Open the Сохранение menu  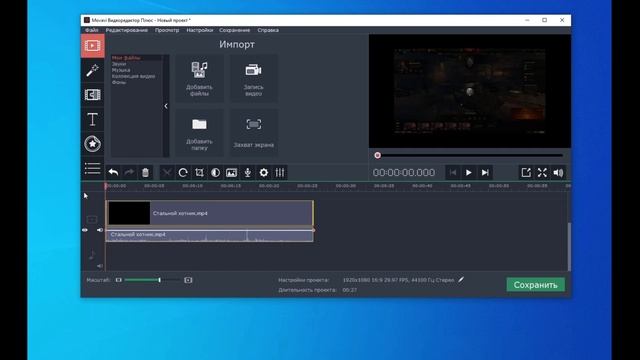(235, 30)
